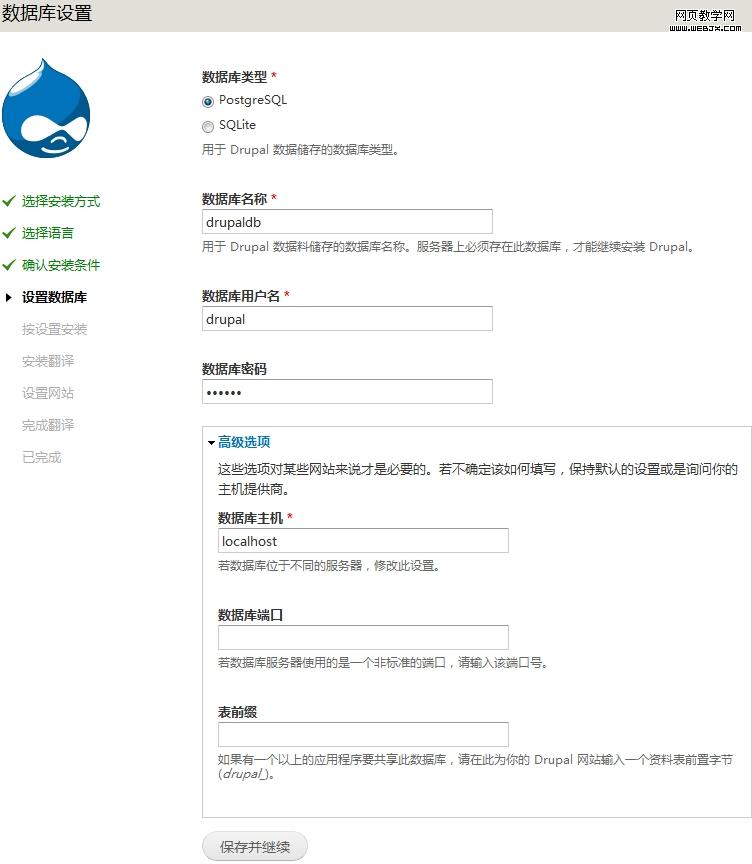Screen dimensions: 752x864
Task: Select the SQLite radio button
Action: 208,126
